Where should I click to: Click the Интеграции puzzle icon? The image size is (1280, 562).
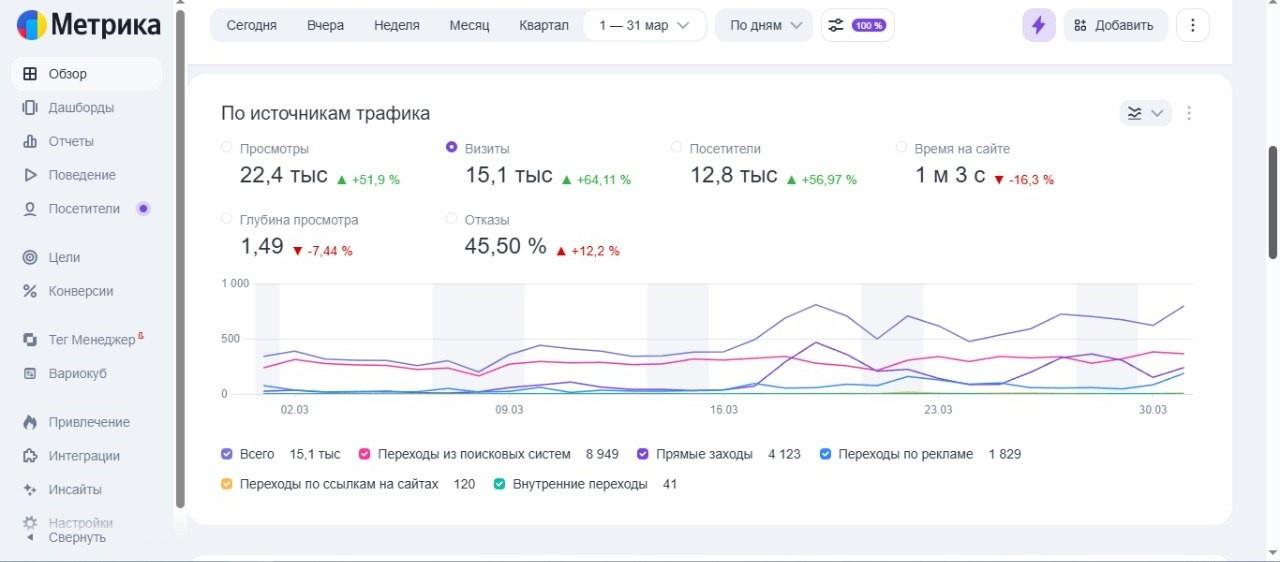pyautogui.click(x=30, y=456)
